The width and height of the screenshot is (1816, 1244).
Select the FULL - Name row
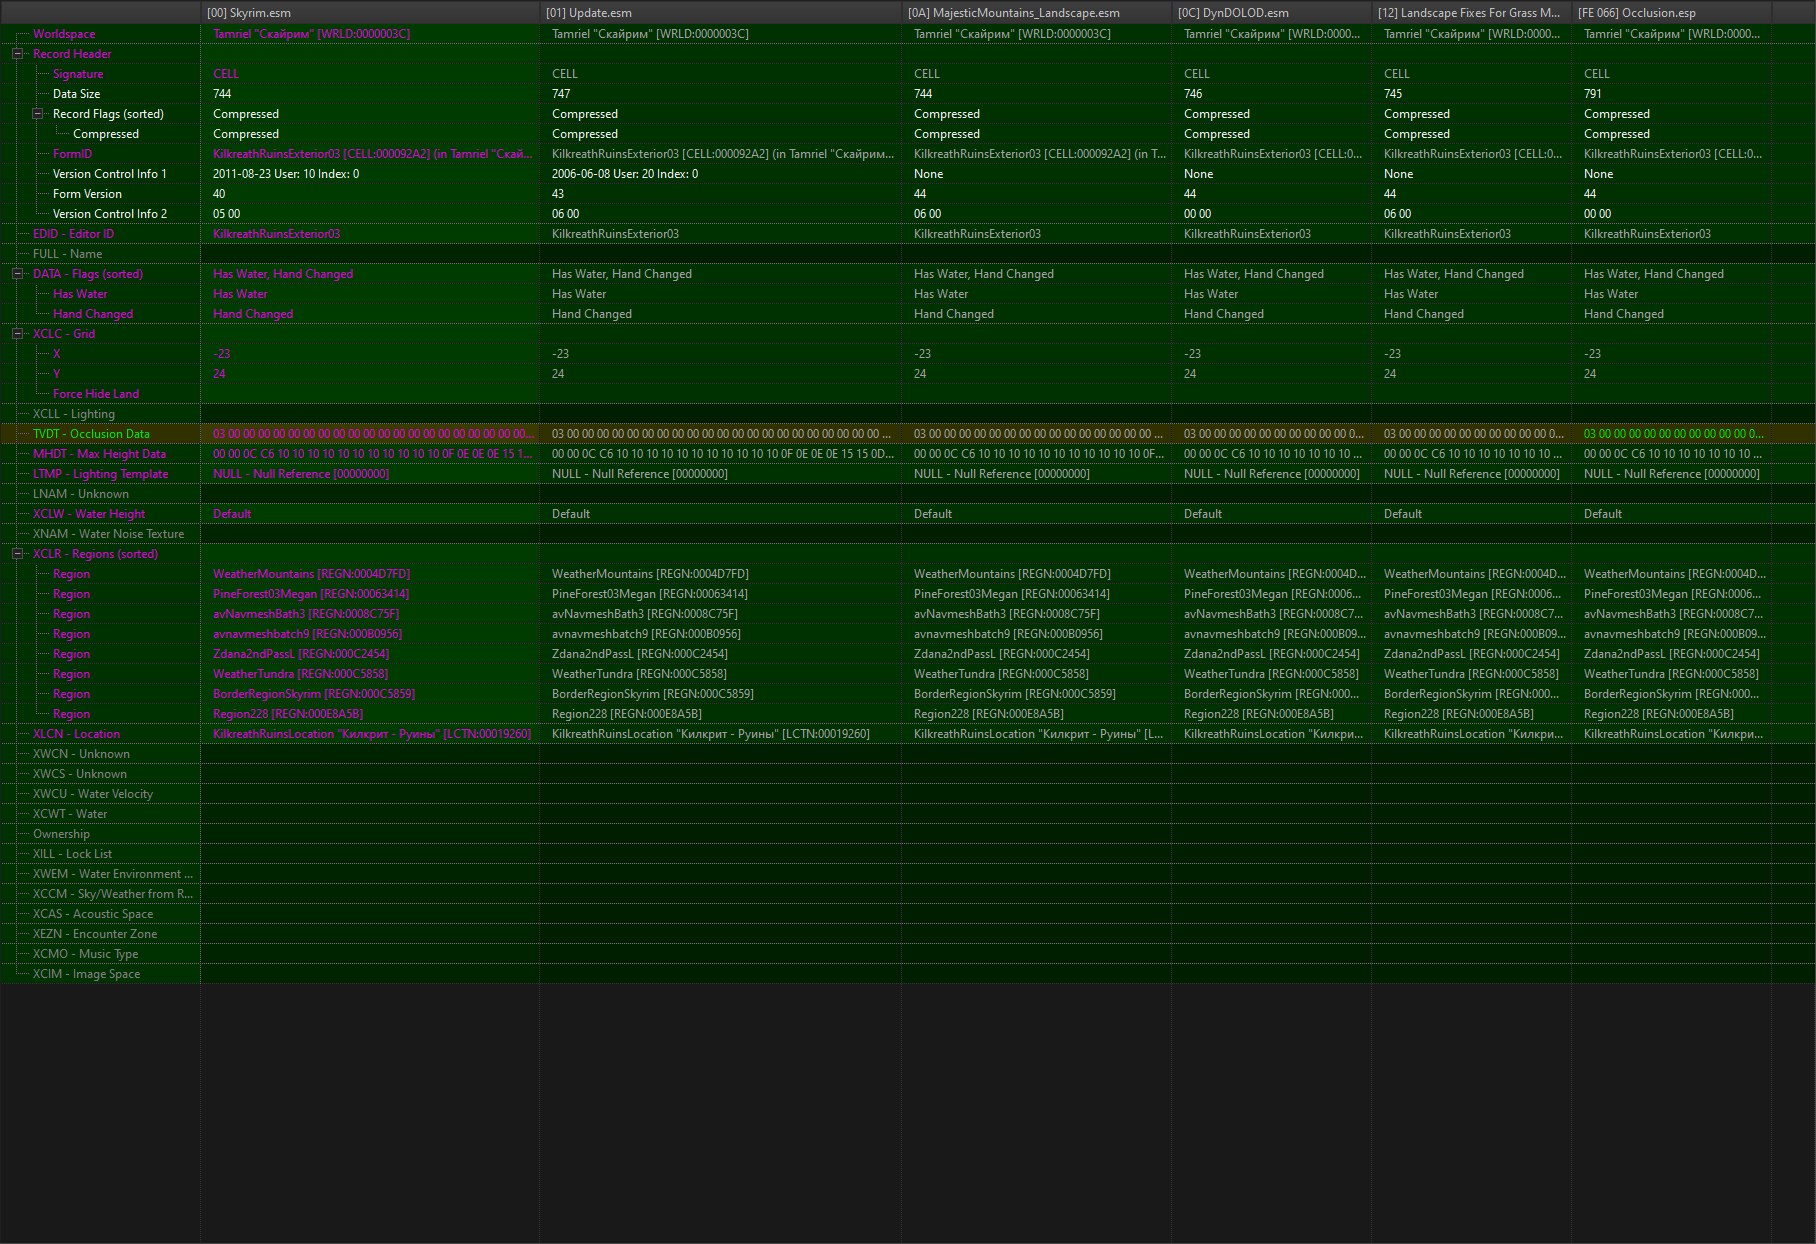pyautogui.click(x=67, y=254)
